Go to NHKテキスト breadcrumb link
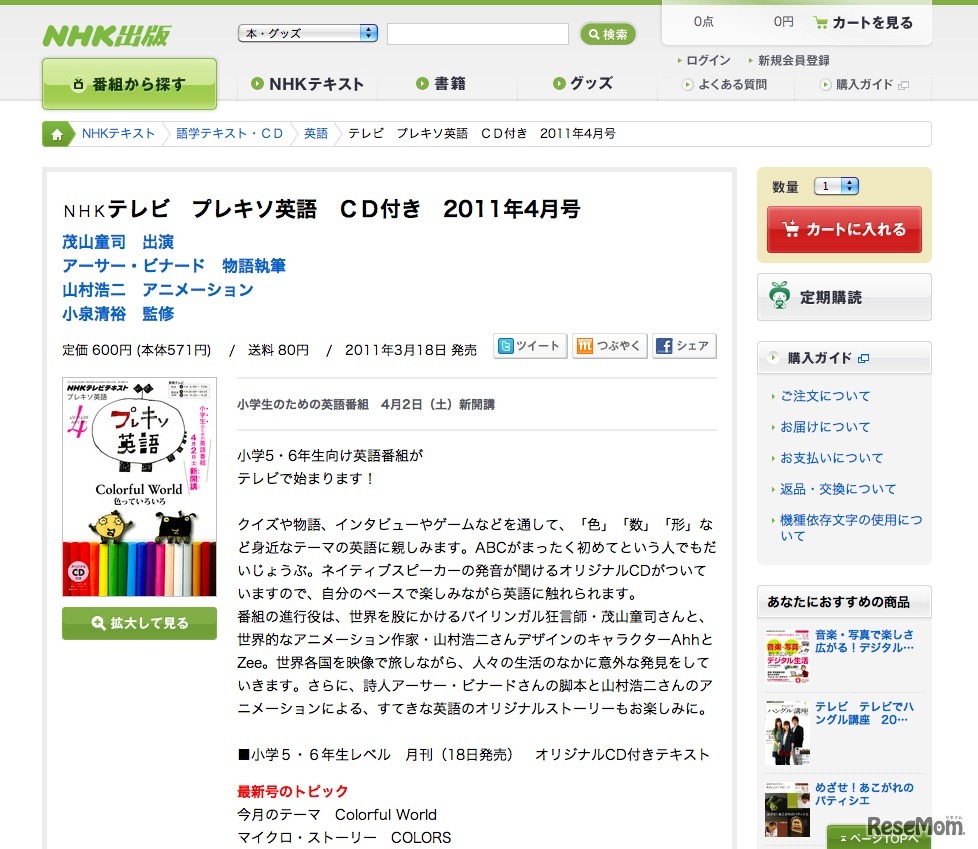 tap(118, 133)
